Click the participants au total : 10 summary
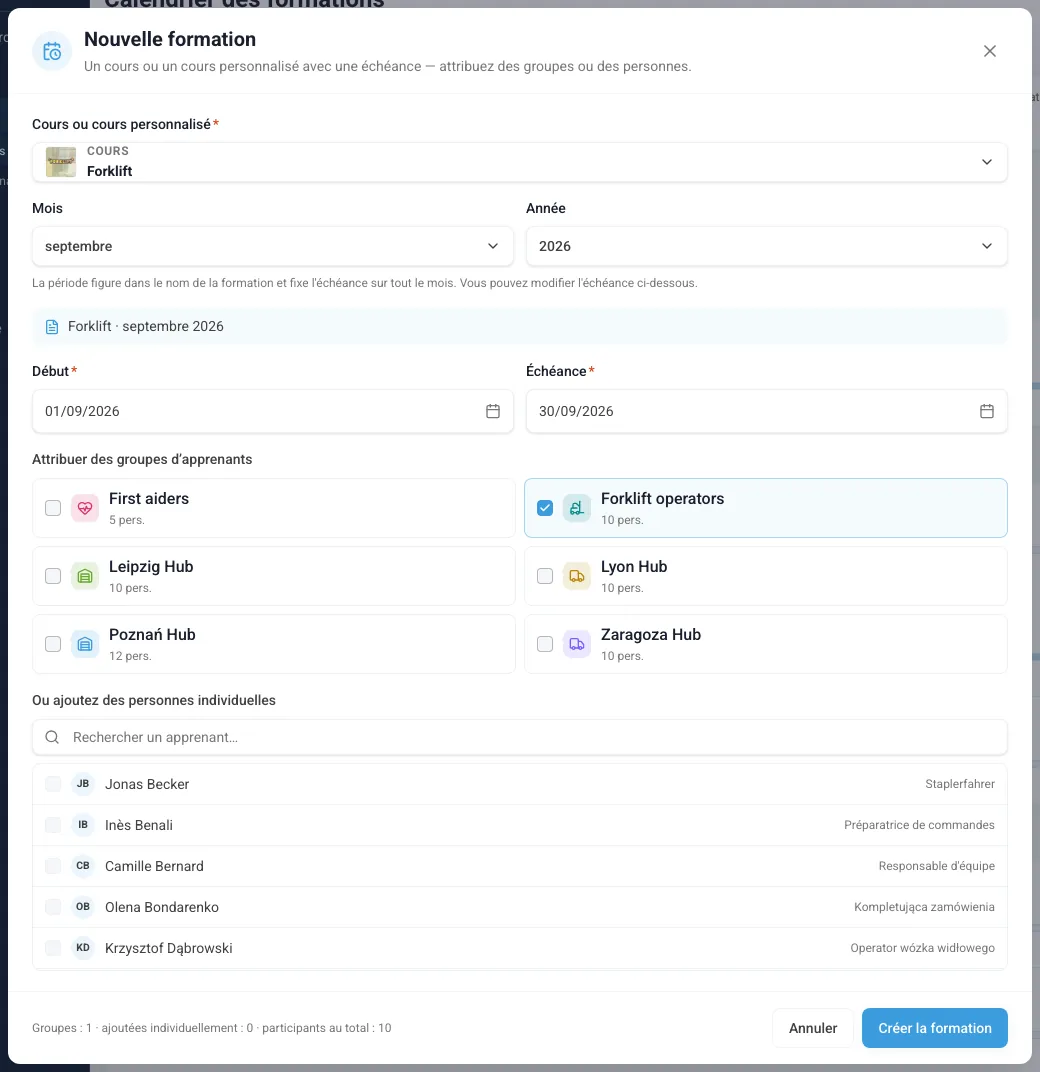Screen dimensions: 1040x1072 327,1028
